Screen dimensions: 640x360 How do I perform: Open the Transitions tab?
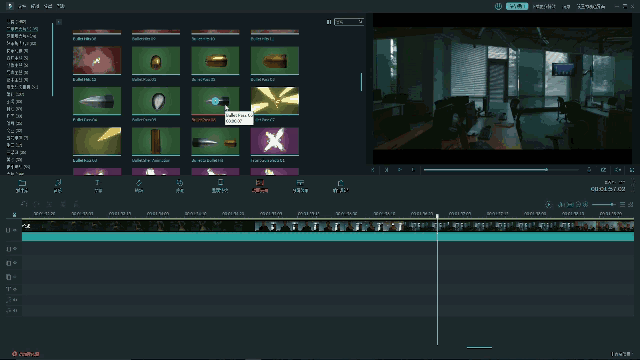coord(138,186)
